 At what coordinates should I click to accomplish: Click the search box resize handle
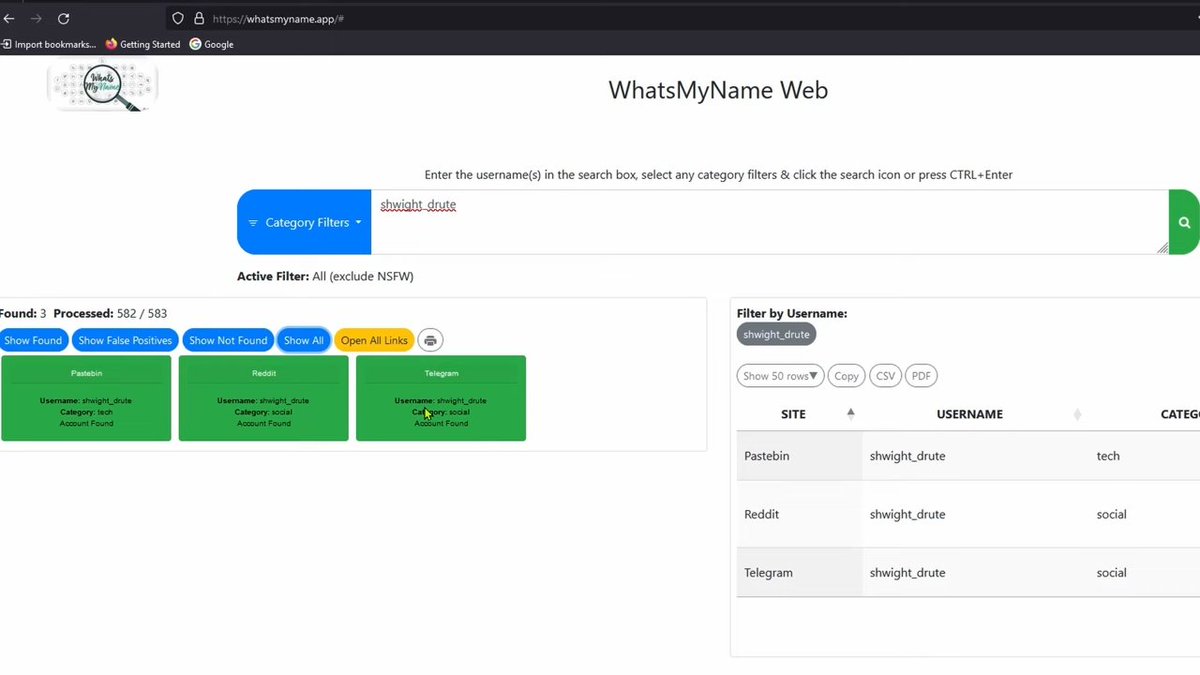(x=1162, y=247)
